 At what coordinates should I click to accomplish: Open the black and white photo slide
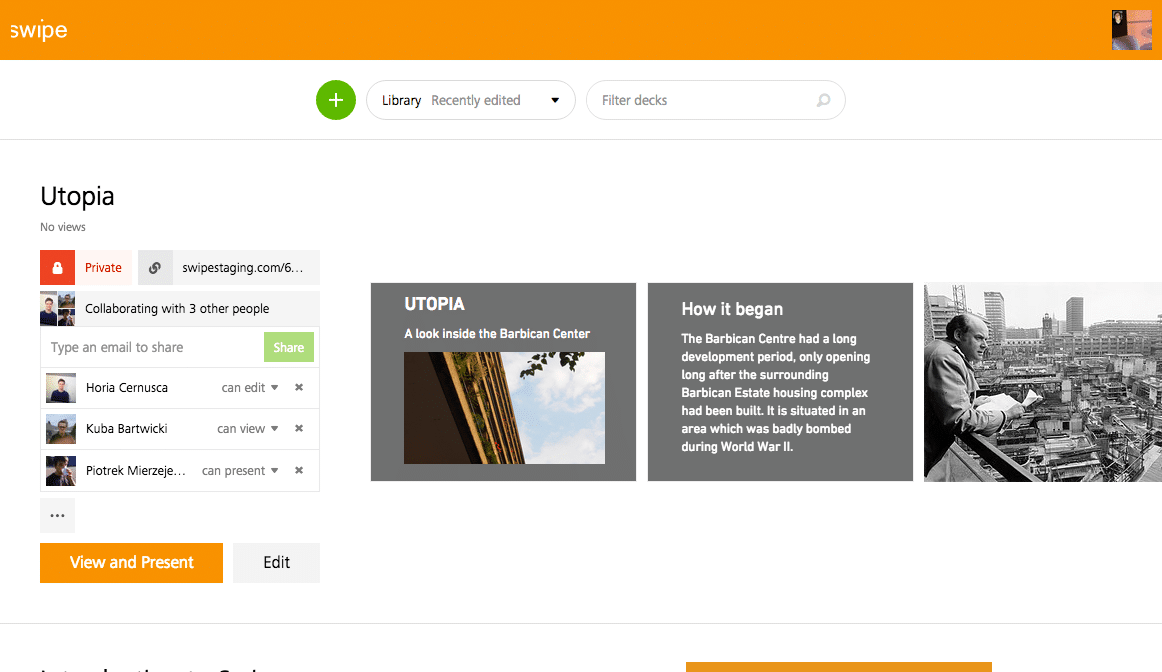[x=1043, y=382]
